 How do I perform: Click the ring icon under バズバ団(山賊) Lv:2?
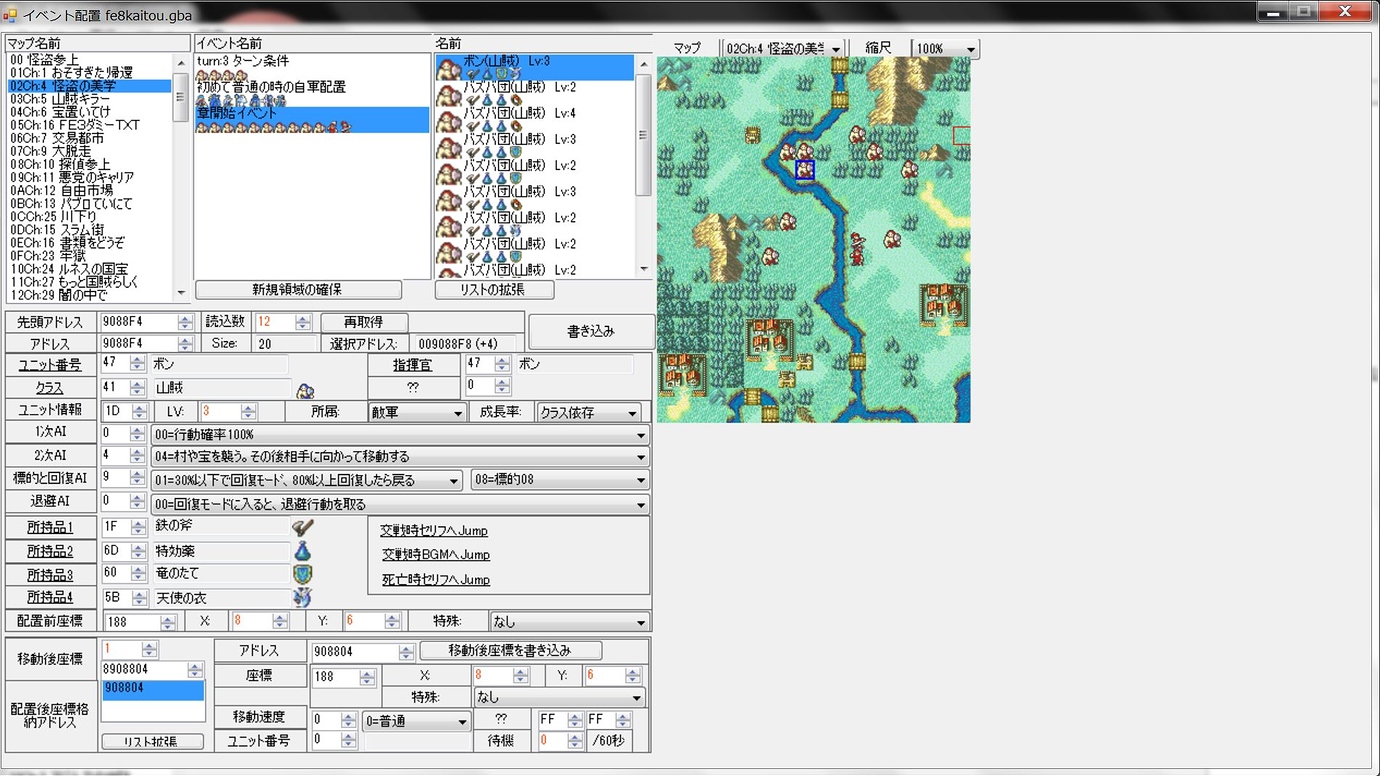point(516,101)
